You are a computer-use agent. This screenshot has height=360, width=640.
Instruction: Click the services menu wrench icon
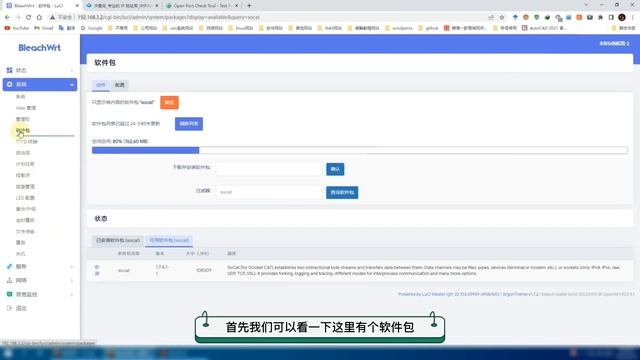coord(9,266)
